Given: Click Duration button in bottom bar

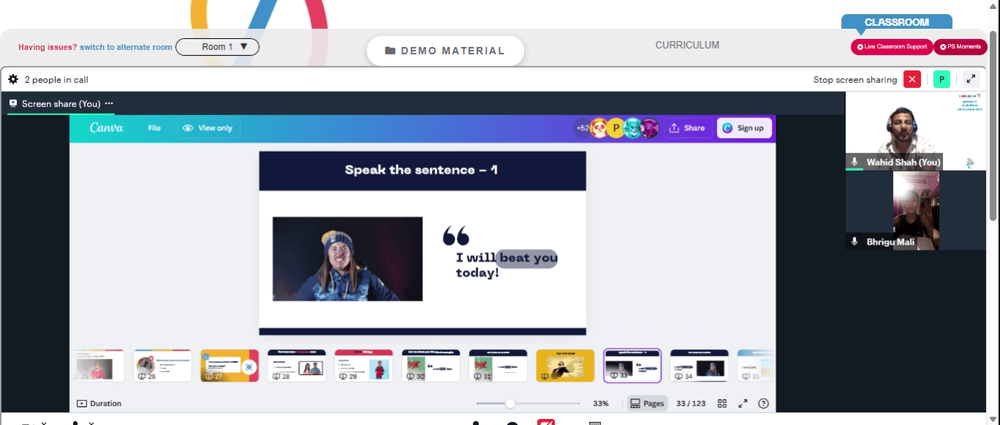Looking at the screenshot, I should point(99,403).
